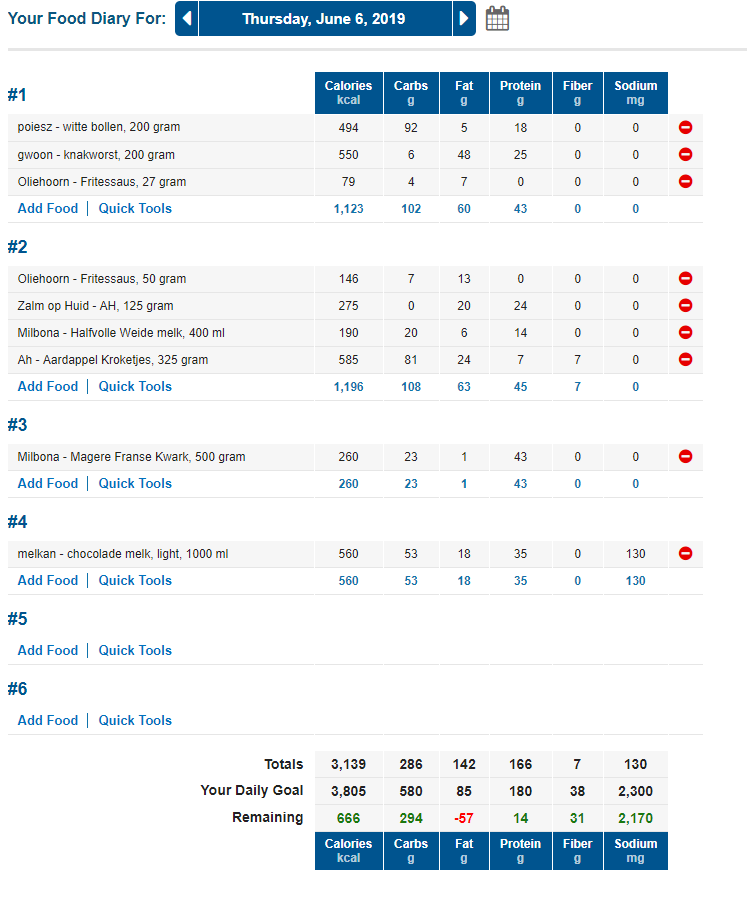Open Quick Tools for meal #4
Screen dimensions: 747x900
(x=135, y=581)
